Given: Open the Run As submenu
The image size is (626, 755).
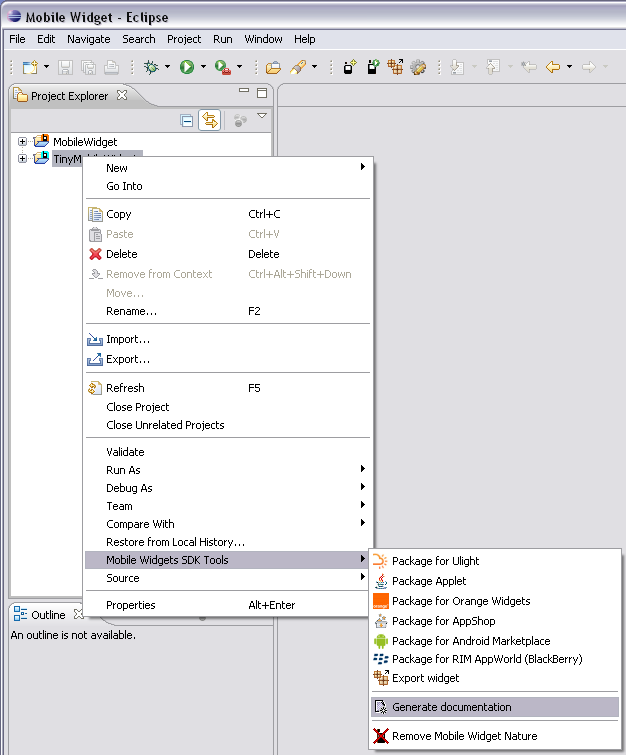Looking at the screenshot, I should pos(227,470).
